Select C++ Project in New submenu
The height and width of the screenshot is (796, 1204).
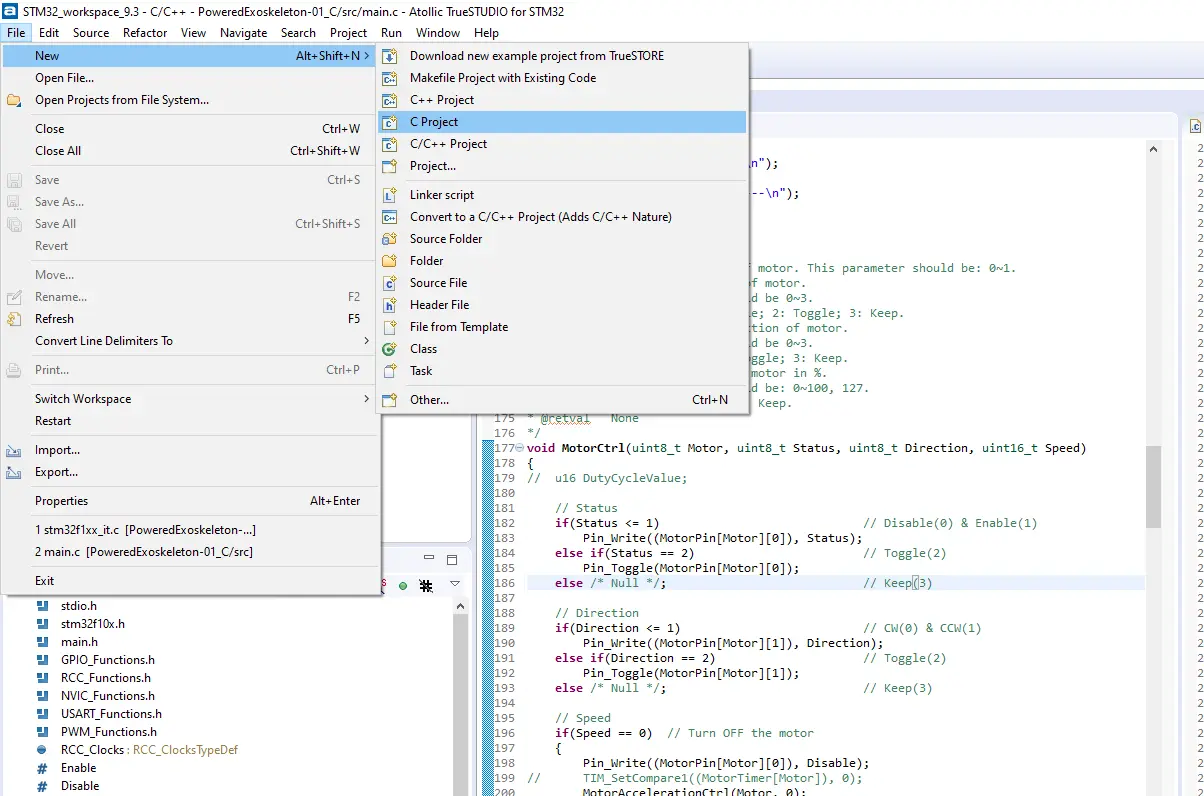point(562,100)
